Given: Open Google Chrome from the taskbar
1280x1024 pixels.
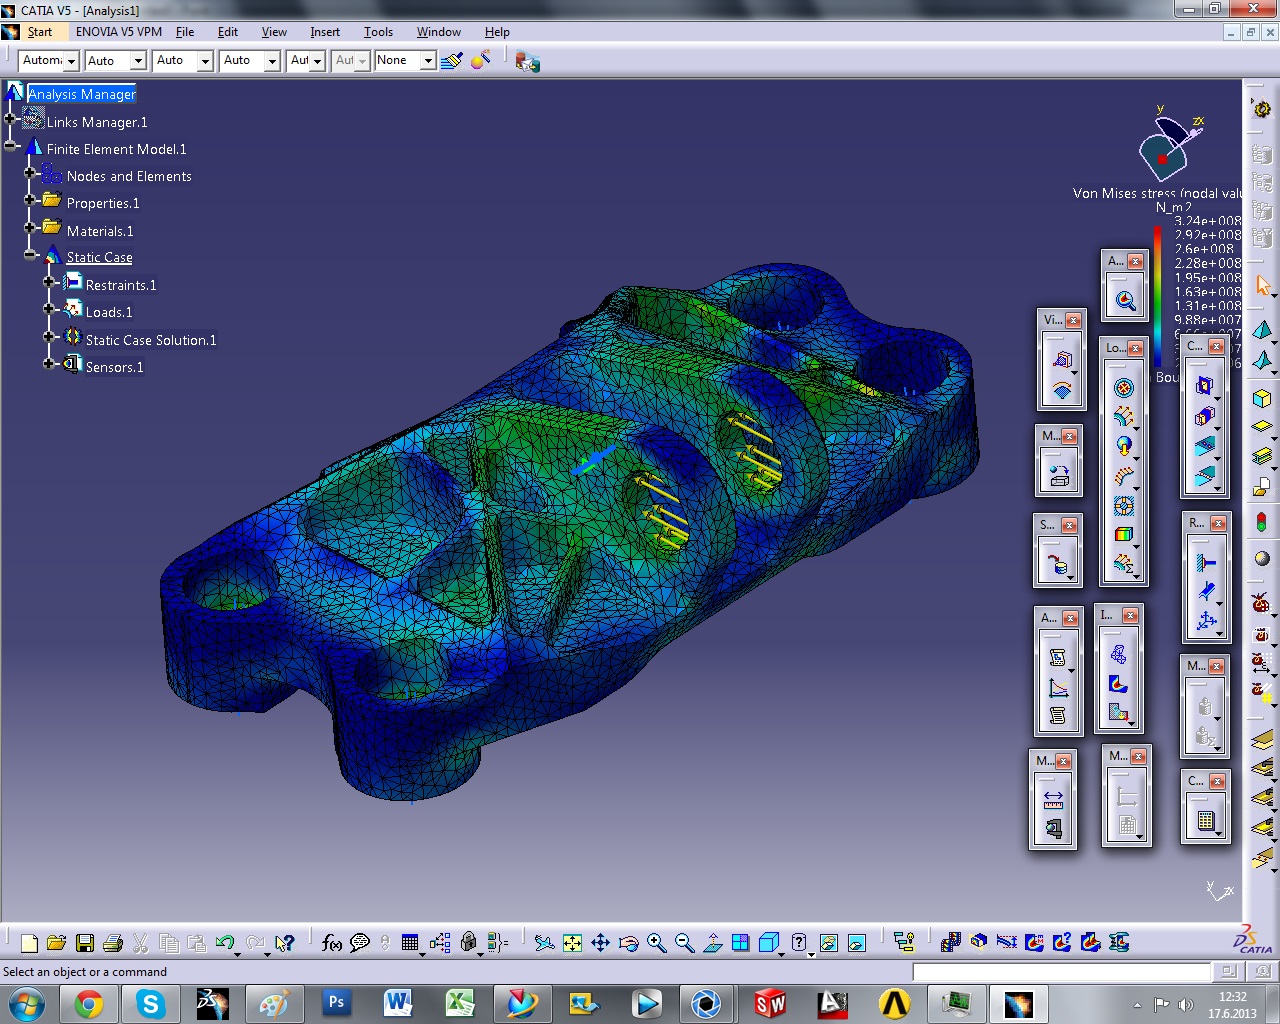Looking at the screenshot, I should click(89, 1003).
